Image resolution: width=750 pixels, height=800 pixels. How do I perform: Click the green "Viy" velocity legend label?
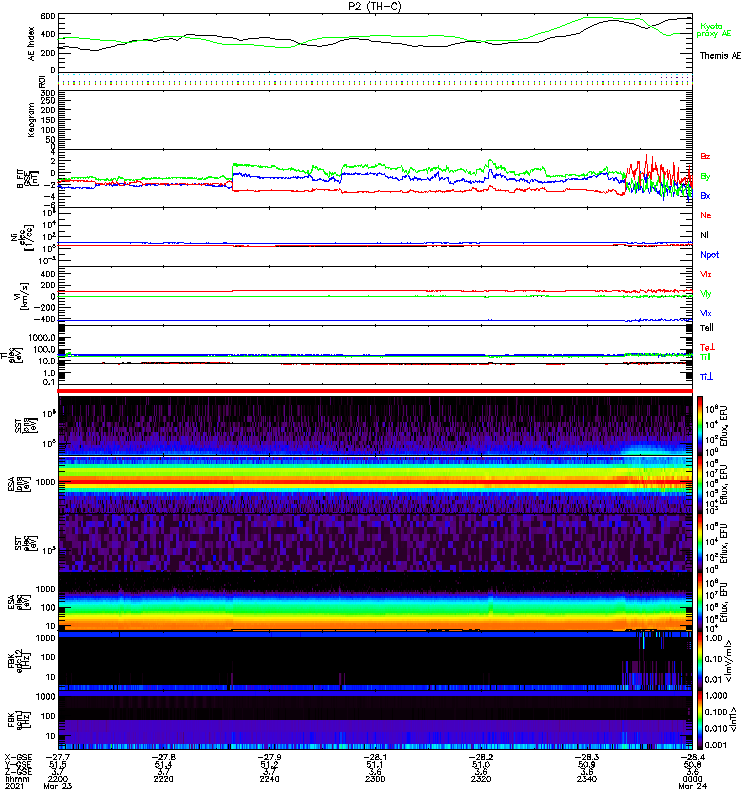click(706, 294)
